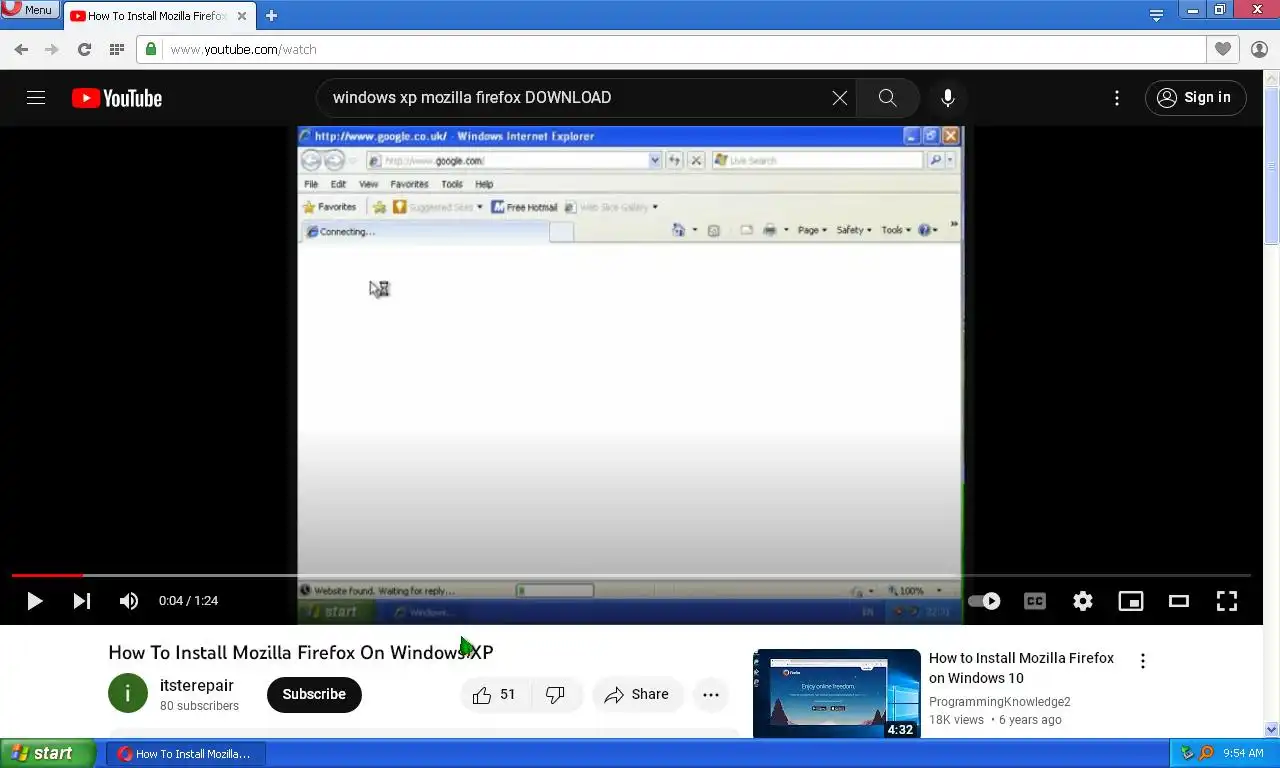Bookmark this page with the heart icon
The width and height of the screenshot is (1280, 768).
[x=1223, y=49]
